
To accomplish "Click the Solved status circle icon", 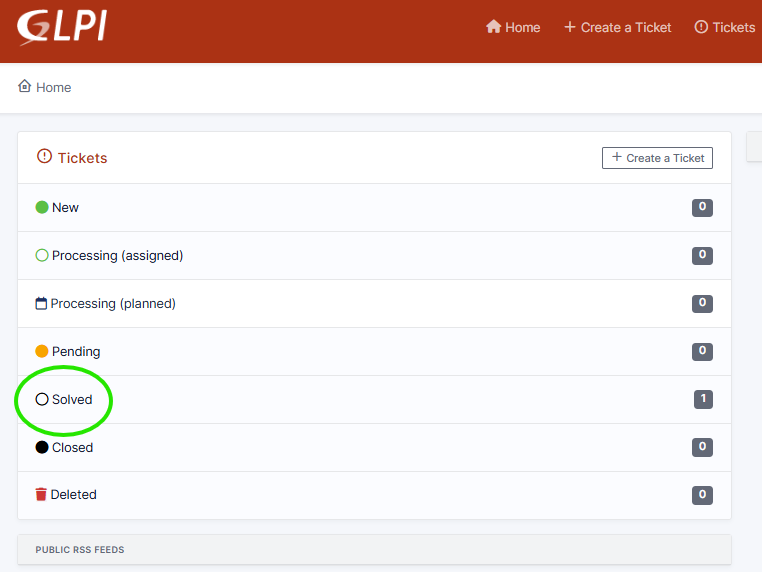I will (x=42, y=400).
